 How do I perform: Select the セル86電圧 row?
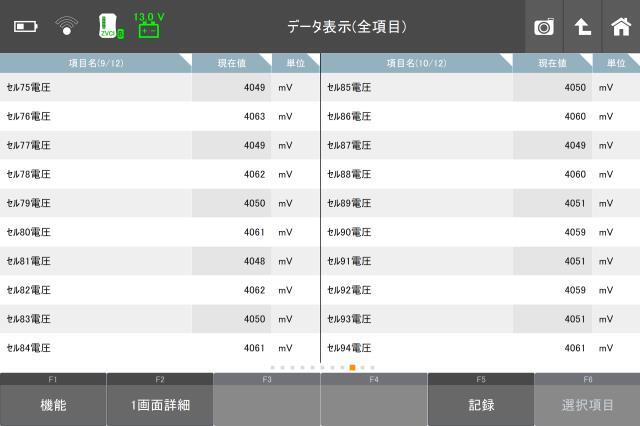480,116
